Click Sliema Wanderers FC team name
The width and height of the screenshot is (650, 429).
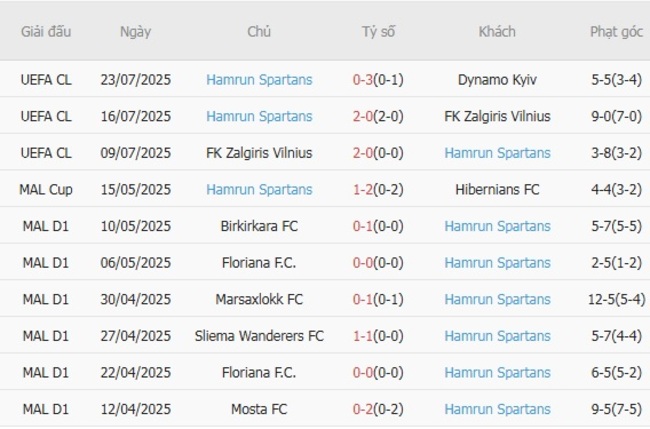tap(259, 336)
